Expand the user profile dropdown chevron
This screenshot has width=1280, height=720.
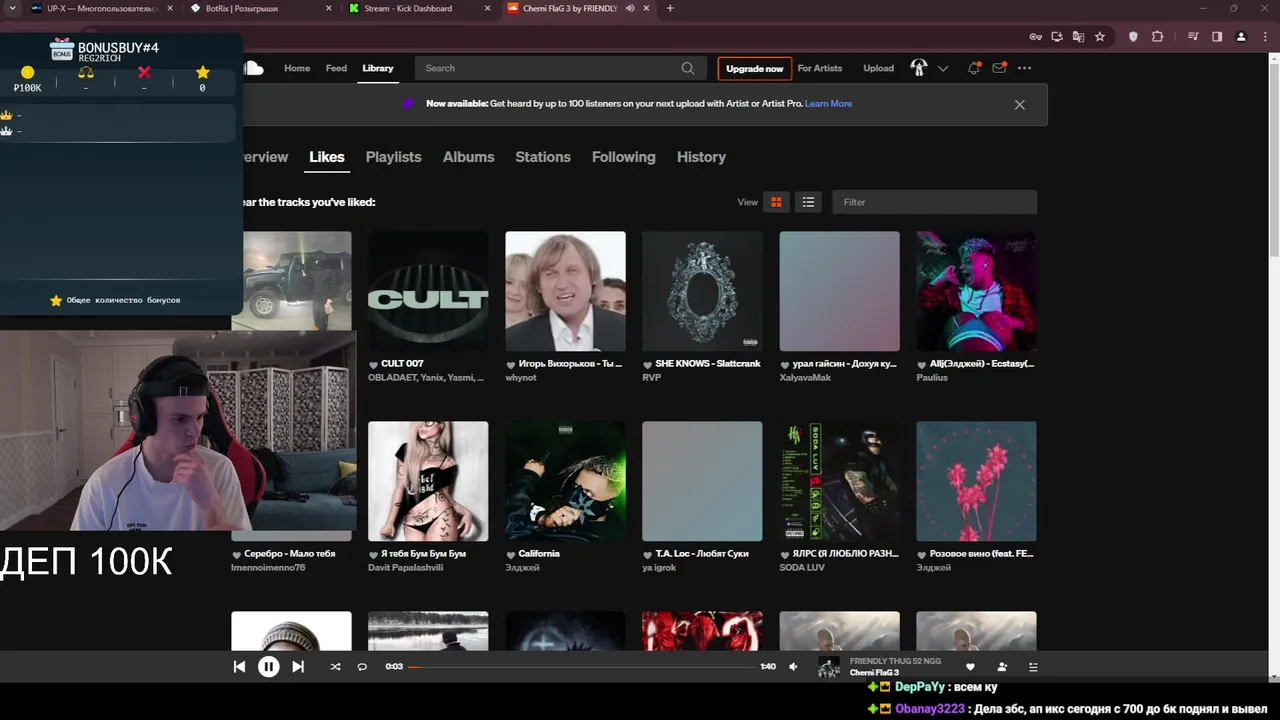click(943, 68)
